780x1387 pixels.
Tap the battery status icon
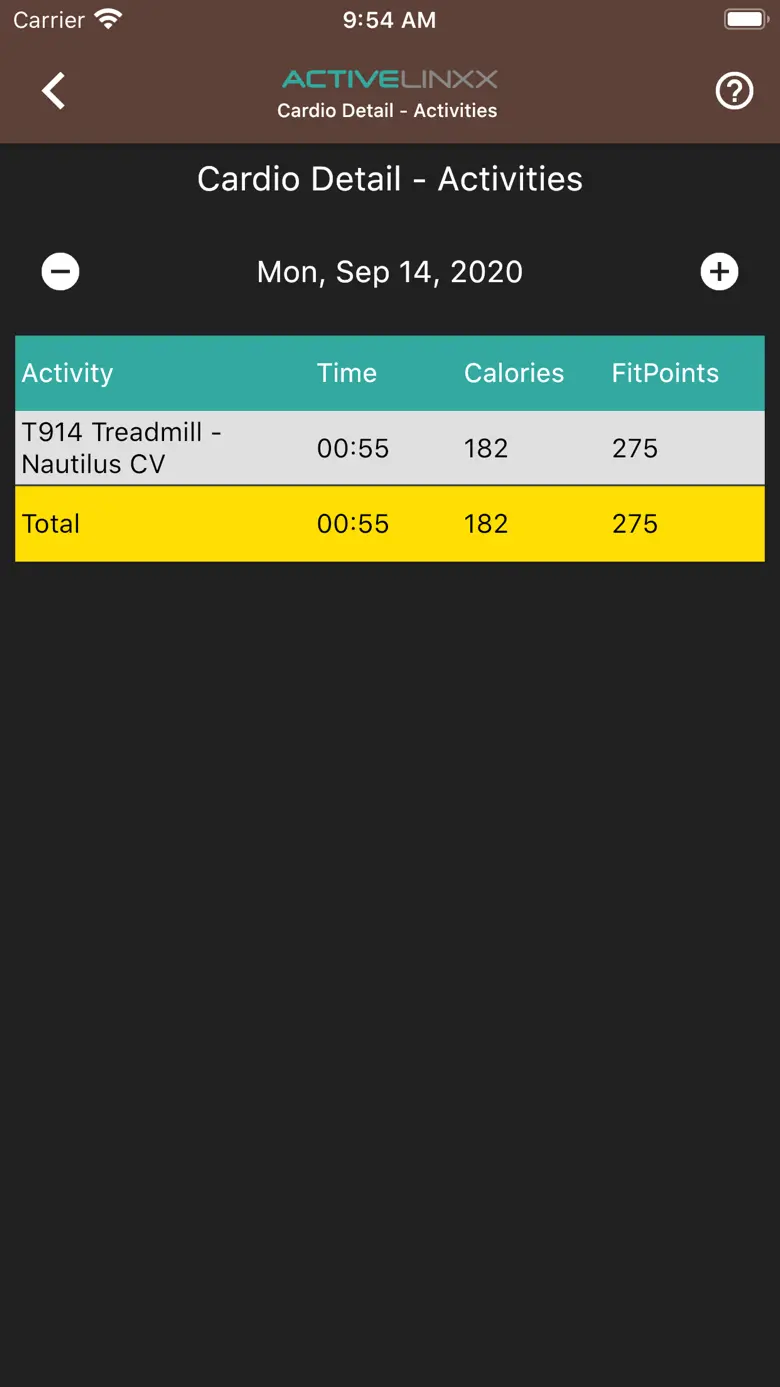point(745,19)
